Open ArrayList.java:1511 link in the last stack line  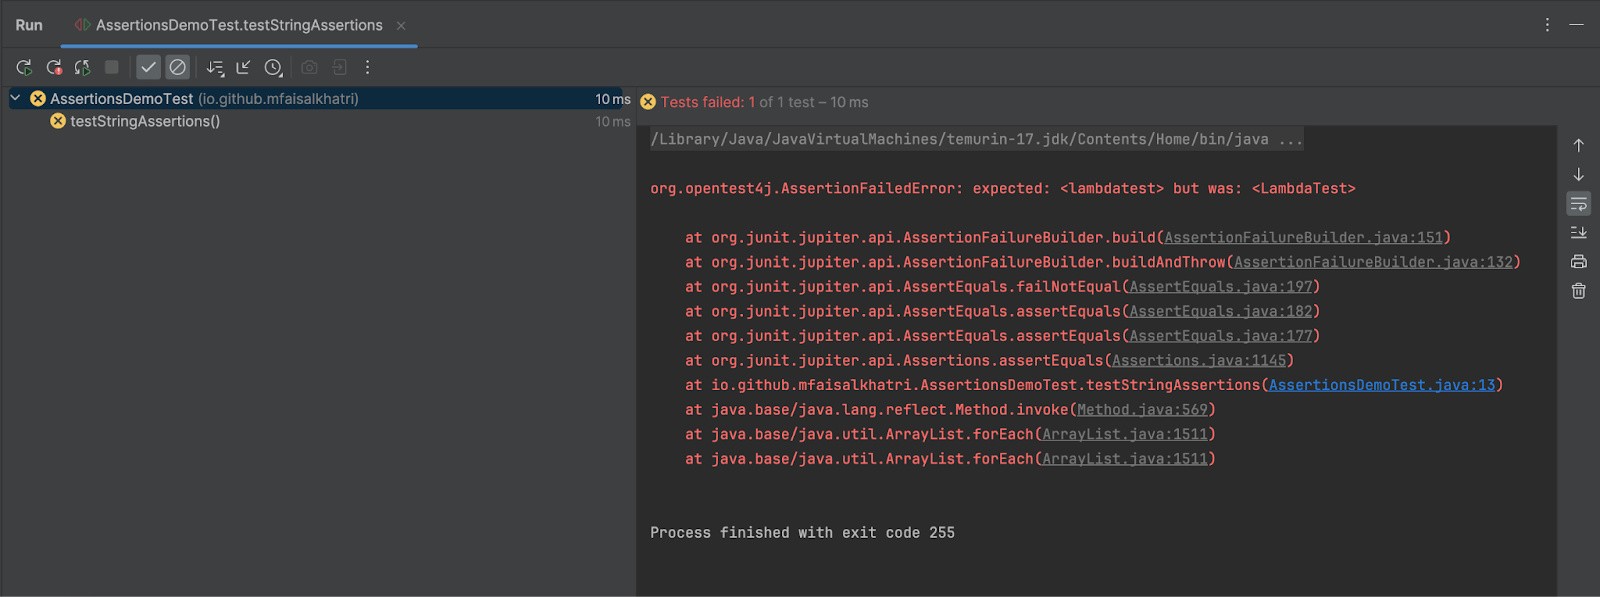[1125, 459]
